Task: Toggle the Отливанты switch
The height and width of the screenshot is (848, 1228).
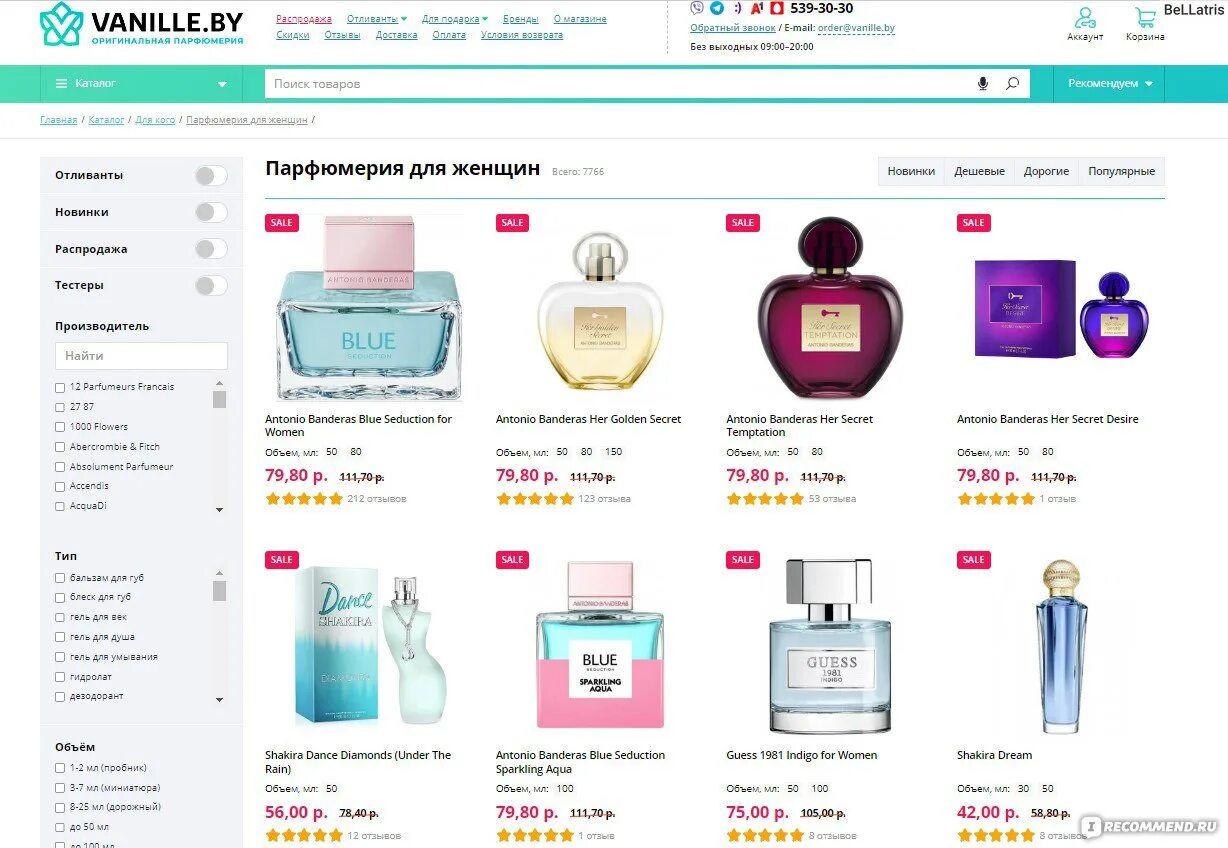Action: coord(211,176)
